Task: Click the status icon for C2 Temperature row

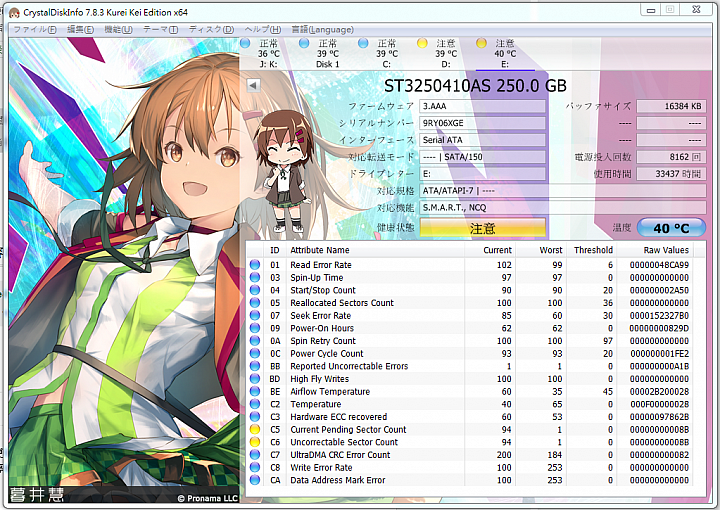Action: (x=254, y=404)
